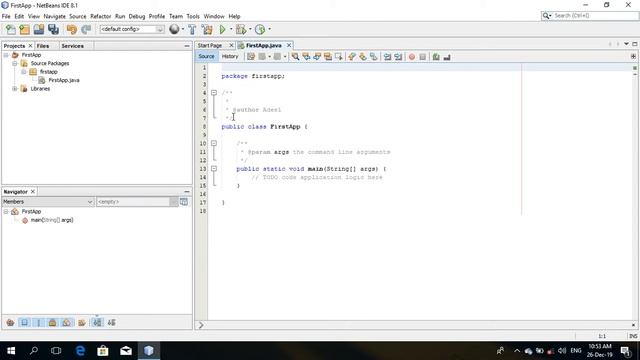Open the Members dropdown in Navigator
This screenshot has width=640, height=360.
click(x=48, y=202)
